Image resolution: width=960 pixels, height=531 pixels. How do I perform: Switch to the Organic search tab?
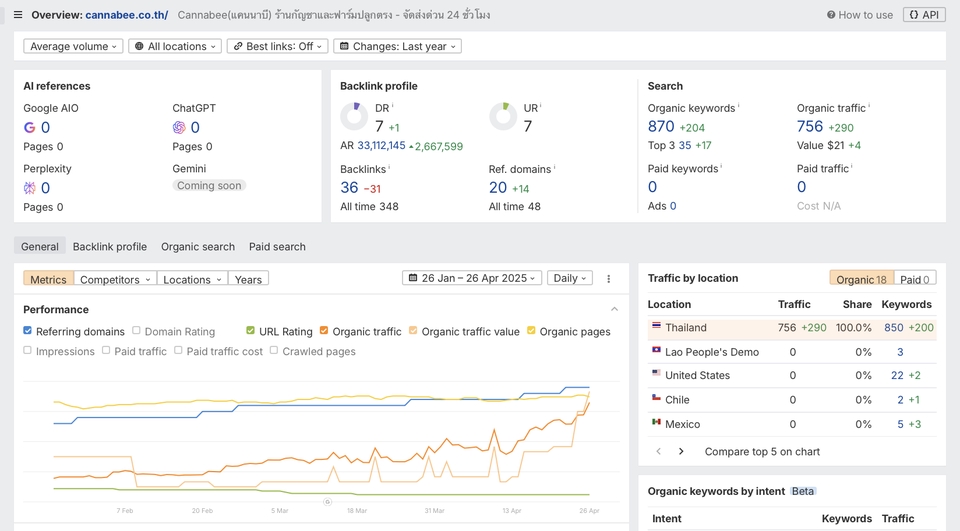pyautogui.click(x=198, y=246)
